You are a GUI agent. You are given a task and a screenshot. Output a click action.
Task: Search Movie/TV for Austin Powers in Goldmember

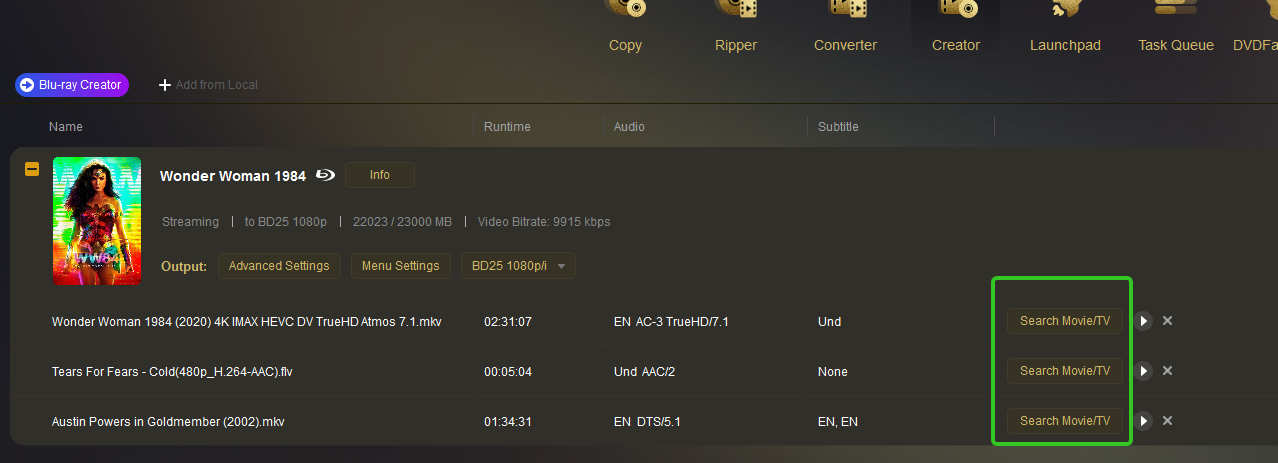pos(1065,421)
